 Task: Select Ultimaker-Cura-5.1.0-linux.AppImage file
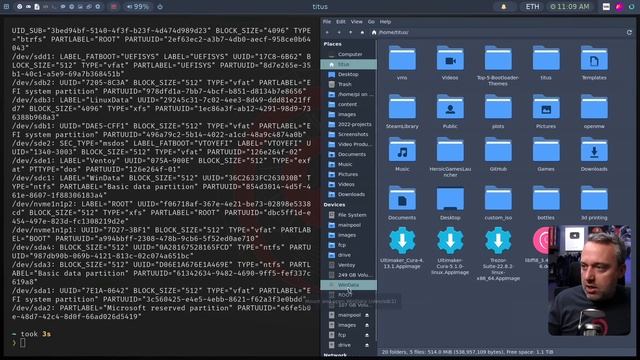coord(450,251)
